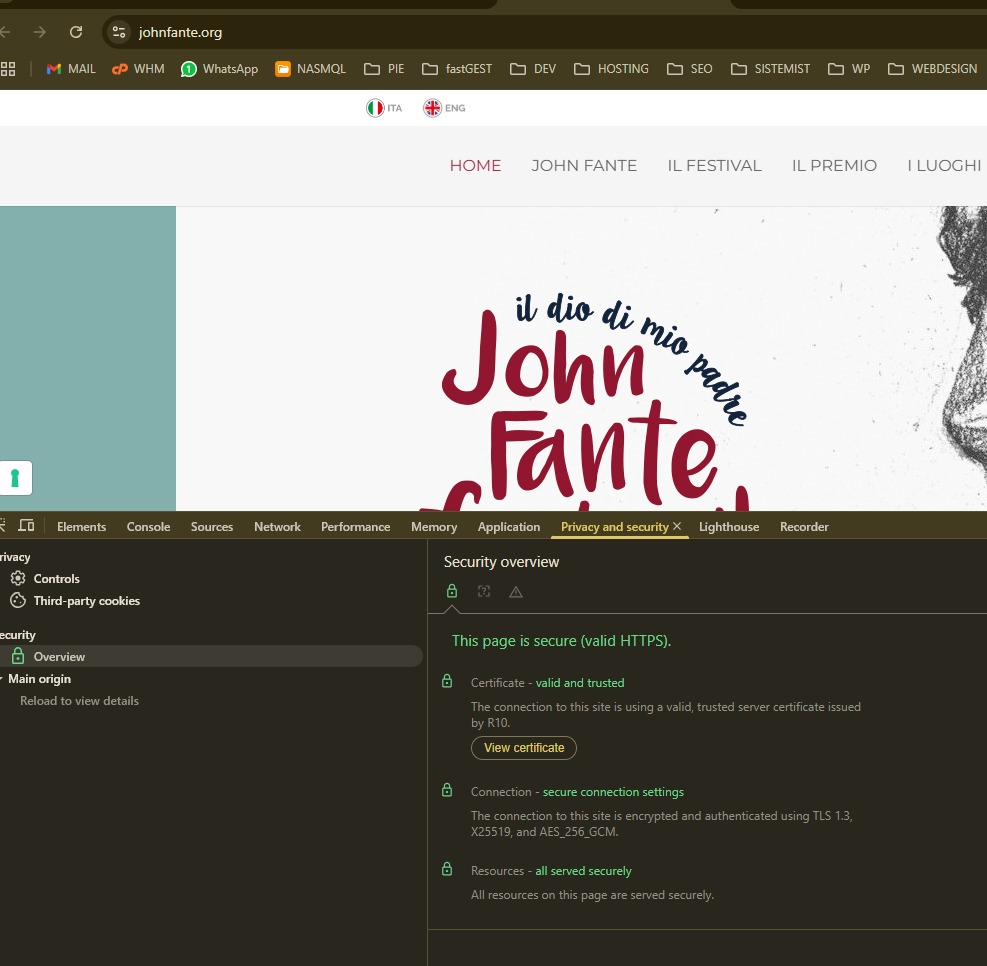
Task: Open the WHM cPanel bookmark
Action: (x=138, y=69)
